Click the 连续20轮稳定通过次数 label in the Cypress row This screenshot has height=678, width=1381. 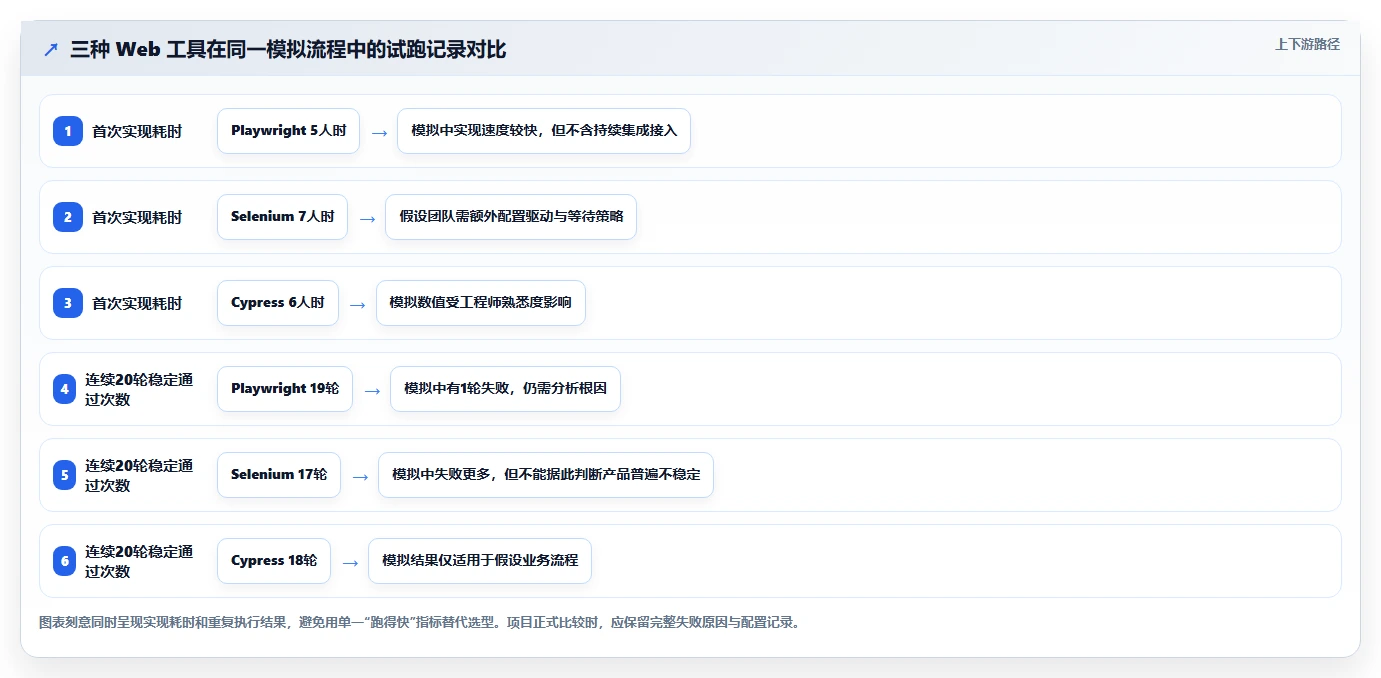pos(139,562)
